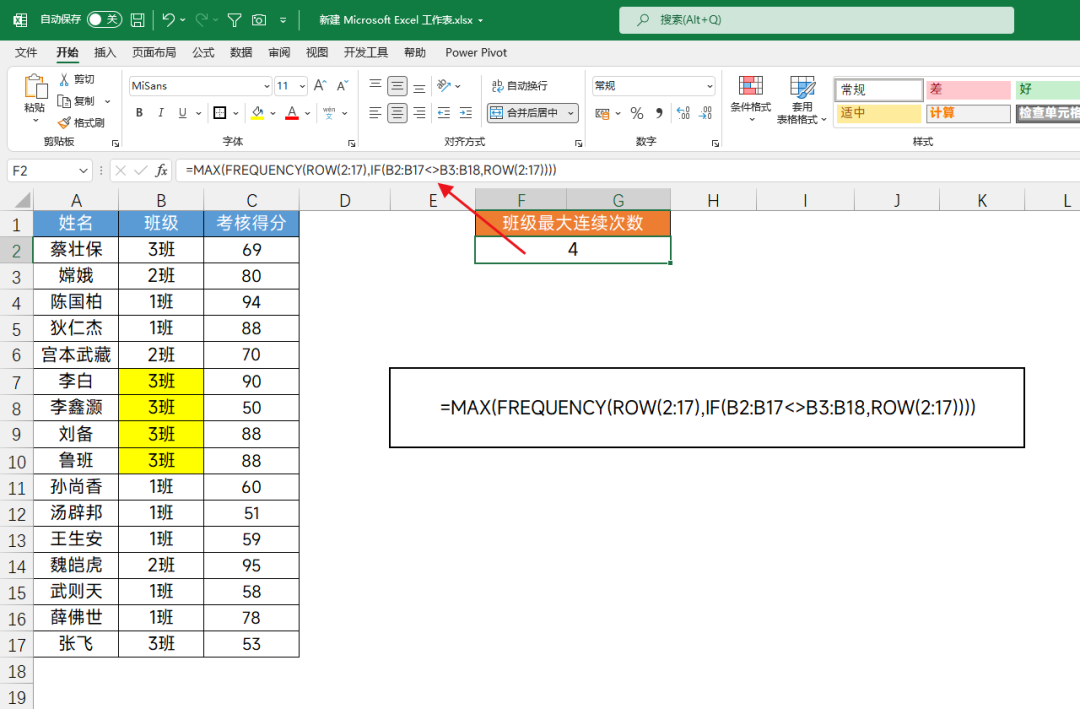
Task: Click the Percent Style icon
Action: tap(636, 113)
